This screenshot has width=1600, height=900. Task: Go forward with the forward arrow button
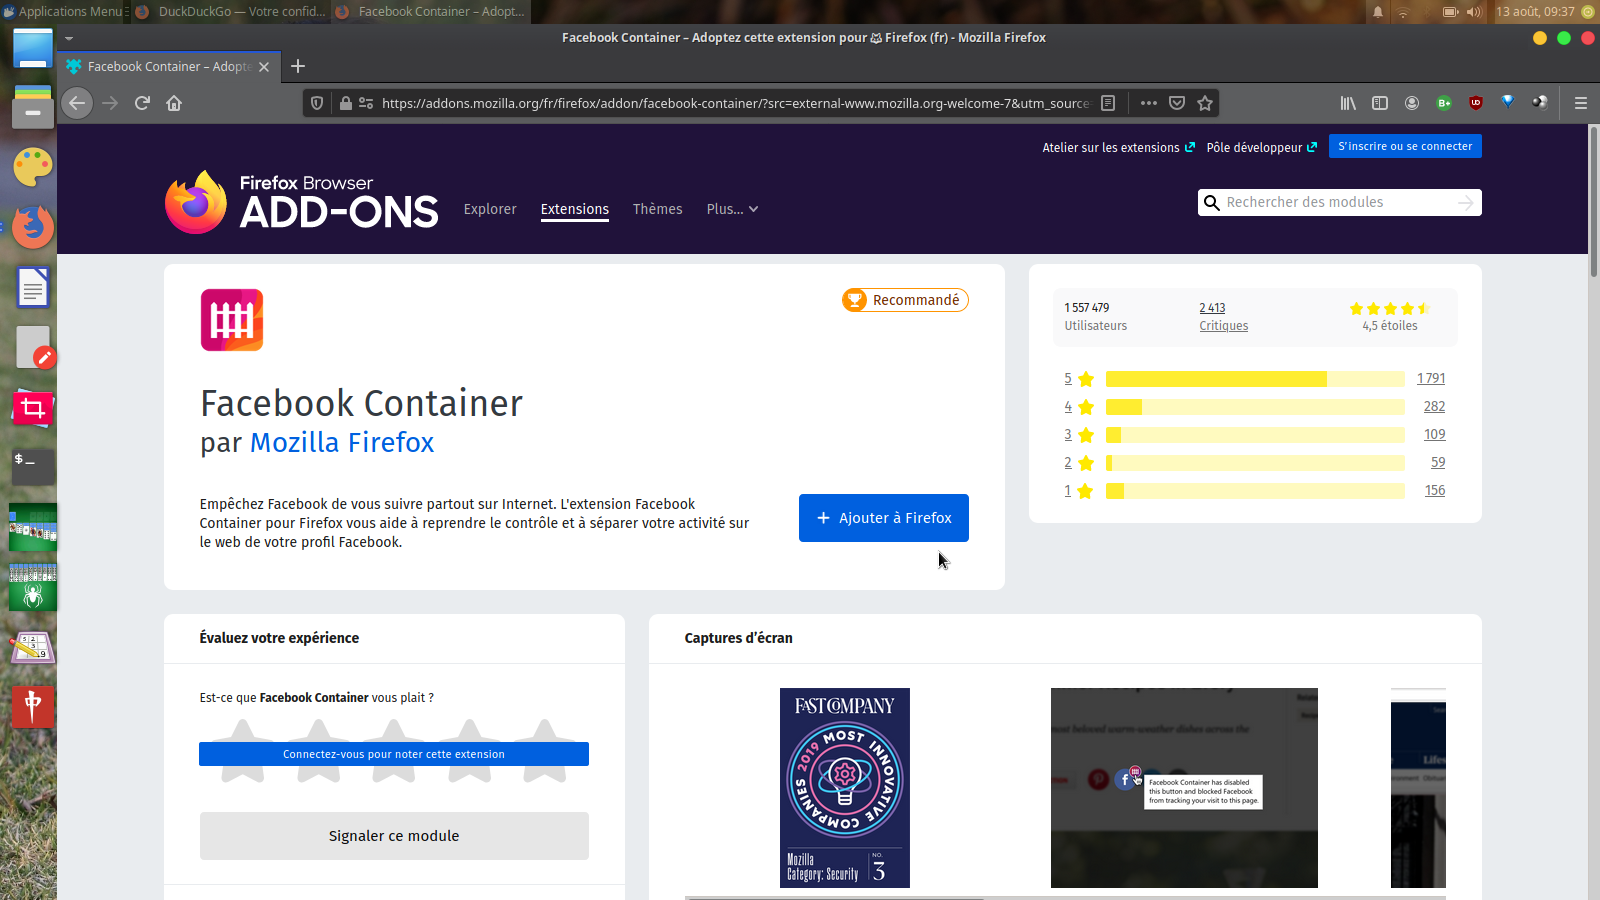[110, 103]
